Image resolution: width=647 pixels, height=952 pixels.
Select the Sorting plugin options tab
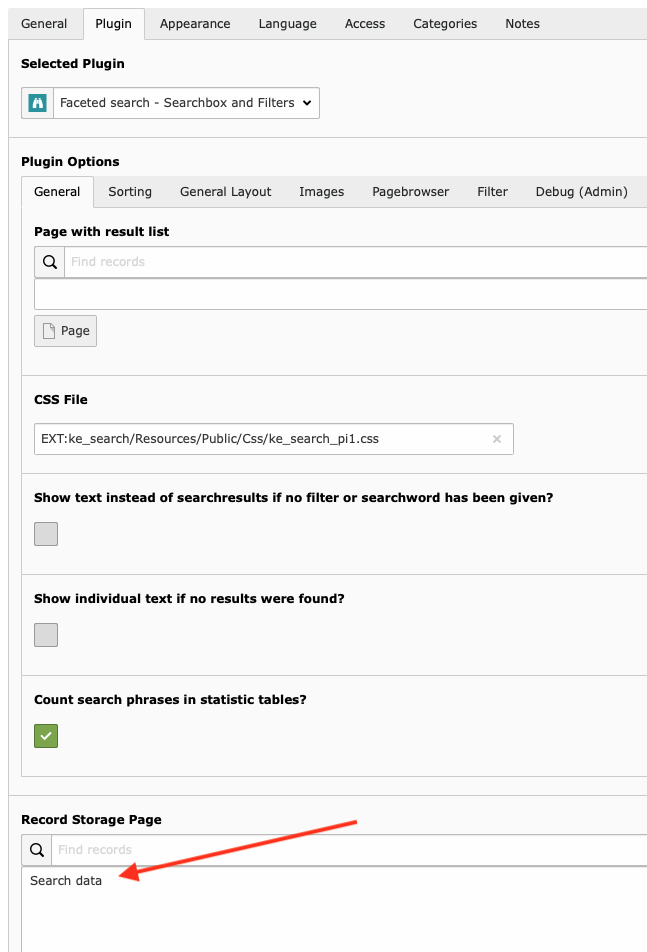(x=130, y=192)
